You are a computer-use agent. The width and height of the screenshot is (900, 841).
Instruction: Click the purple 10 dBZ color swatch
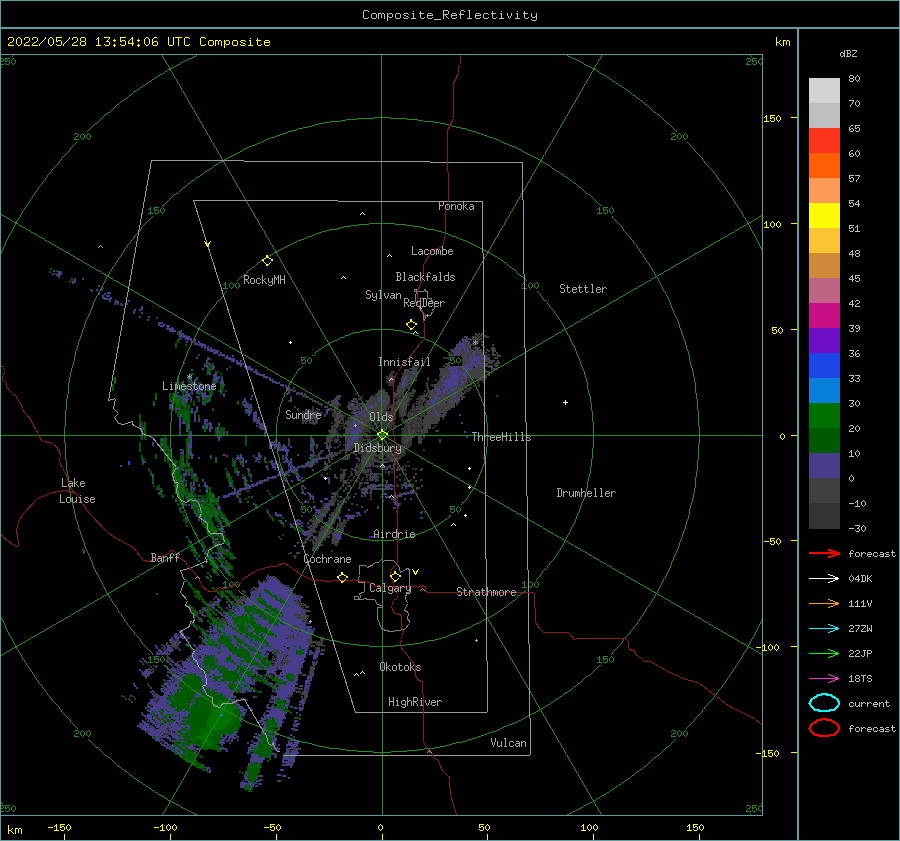(824, 466)
